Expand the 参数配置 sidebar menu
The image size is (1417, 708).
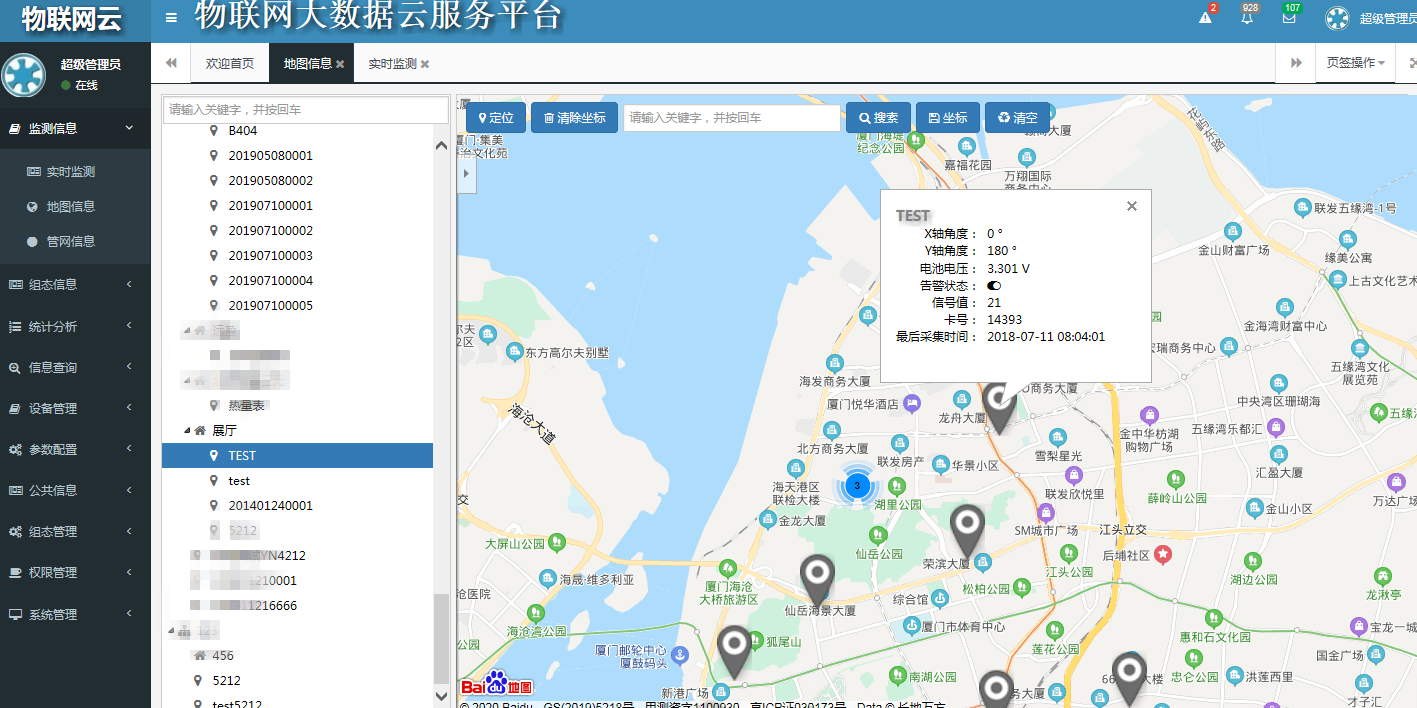click(x=75, y=449)
